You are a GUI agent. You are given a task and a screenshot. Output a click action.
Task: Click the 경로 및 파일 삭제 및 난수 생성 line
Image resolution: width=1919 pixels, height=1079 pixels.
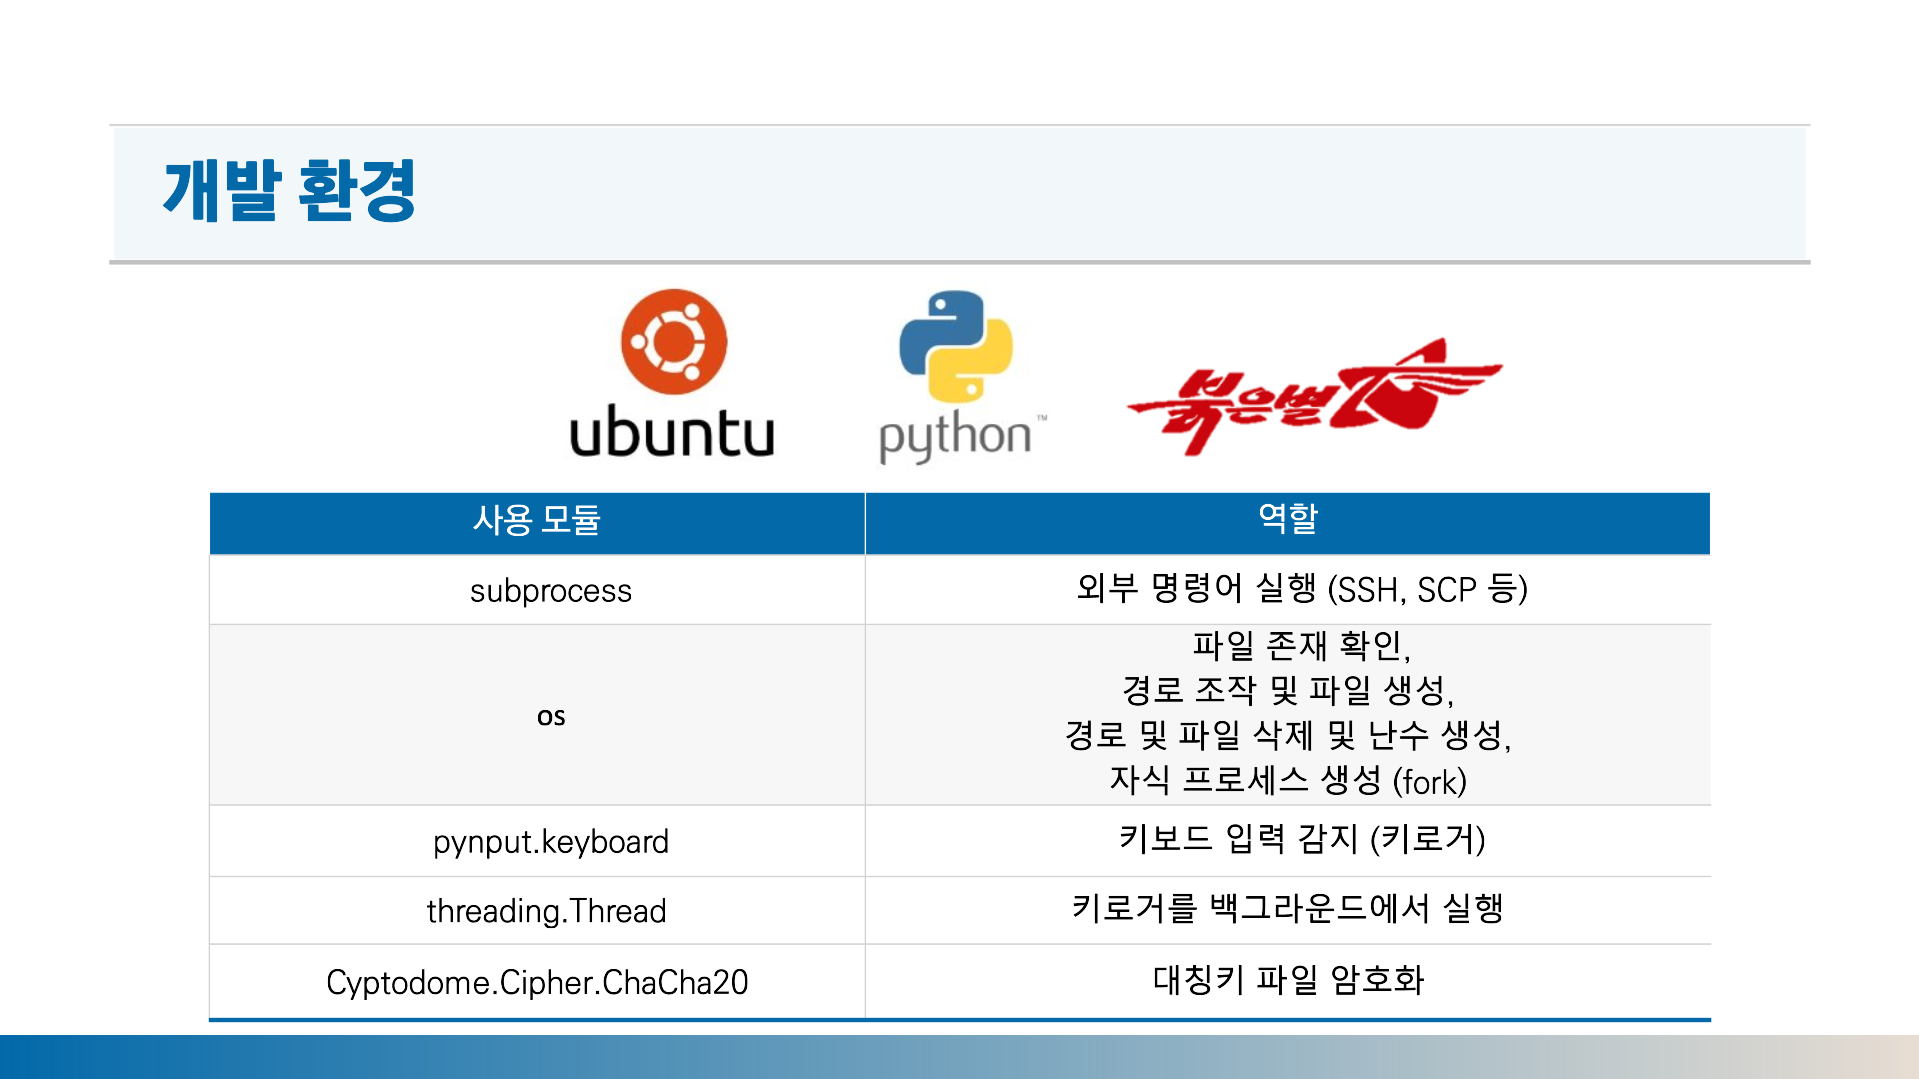[x=1288, y=736]
